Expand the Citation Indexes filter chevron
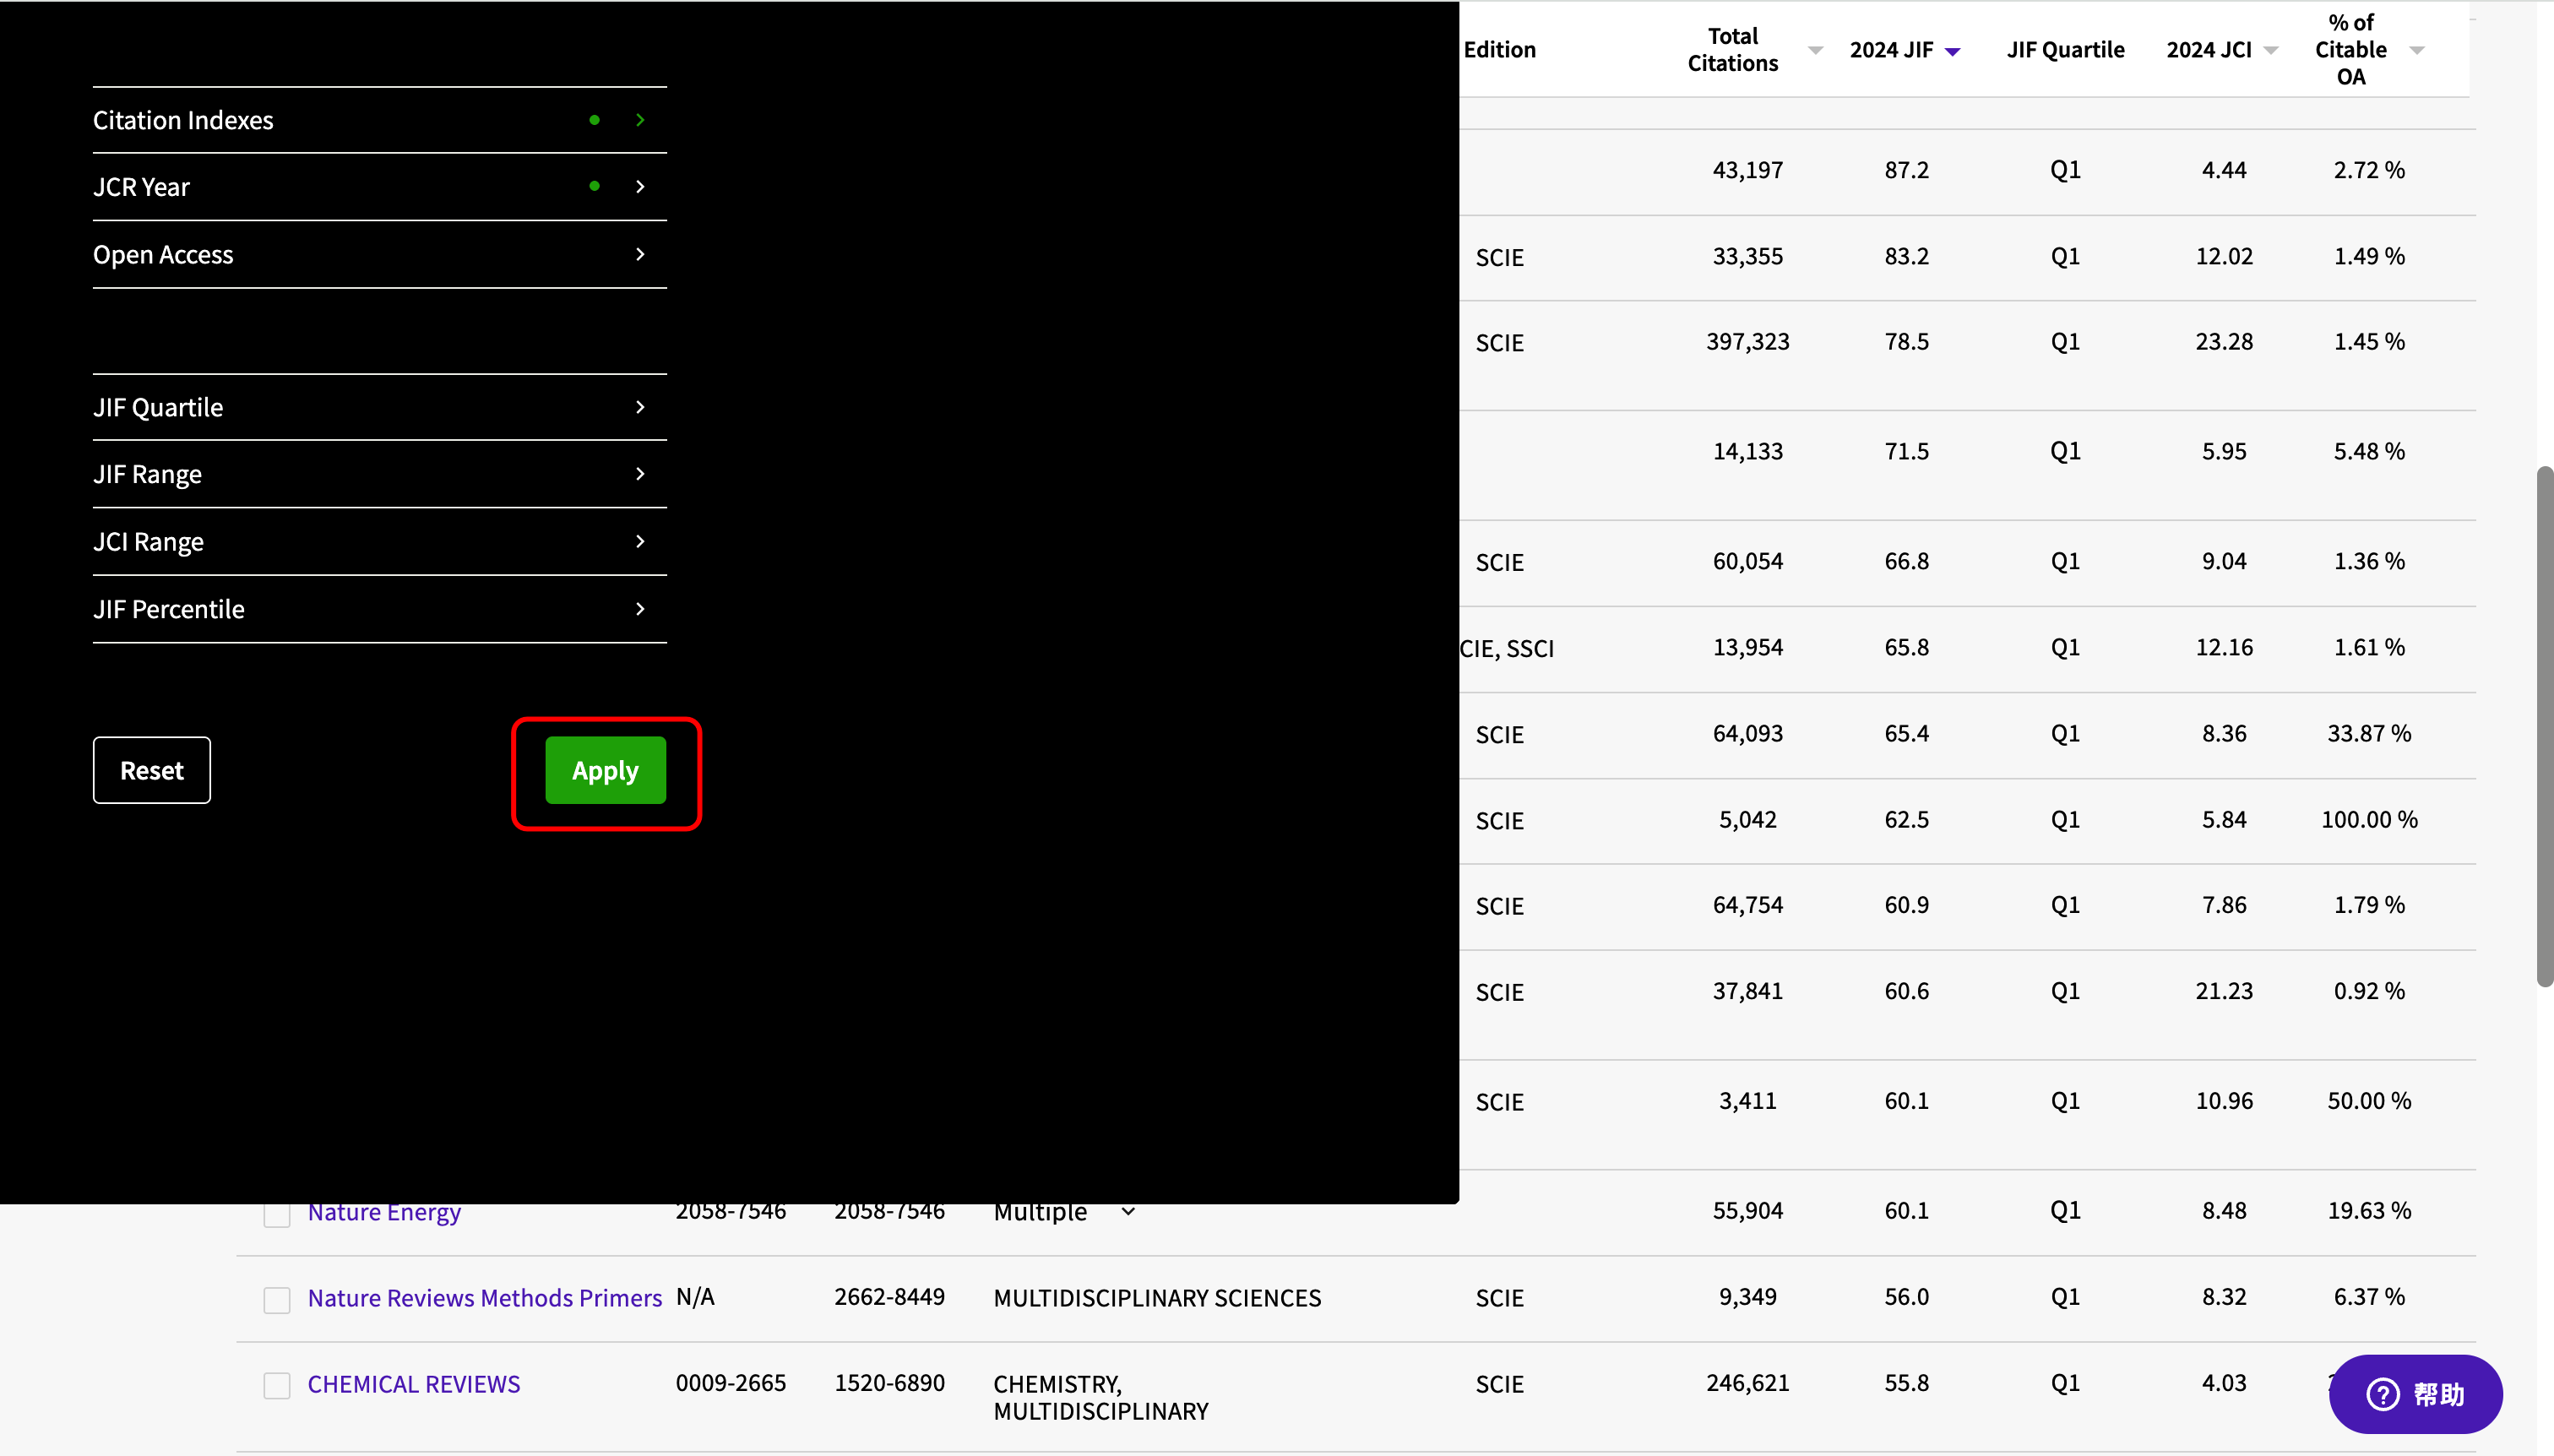 coord(640,120)
